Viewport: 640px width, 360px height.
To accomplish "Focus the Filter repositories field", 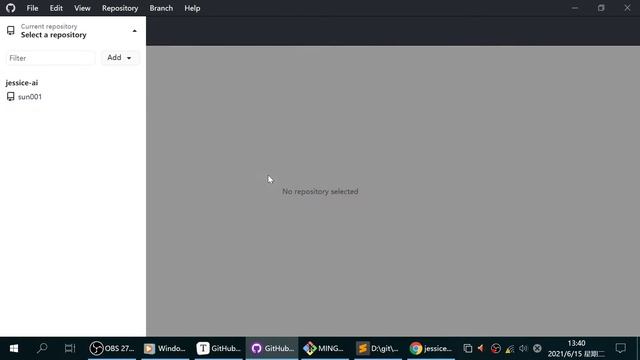I will 51,58.
